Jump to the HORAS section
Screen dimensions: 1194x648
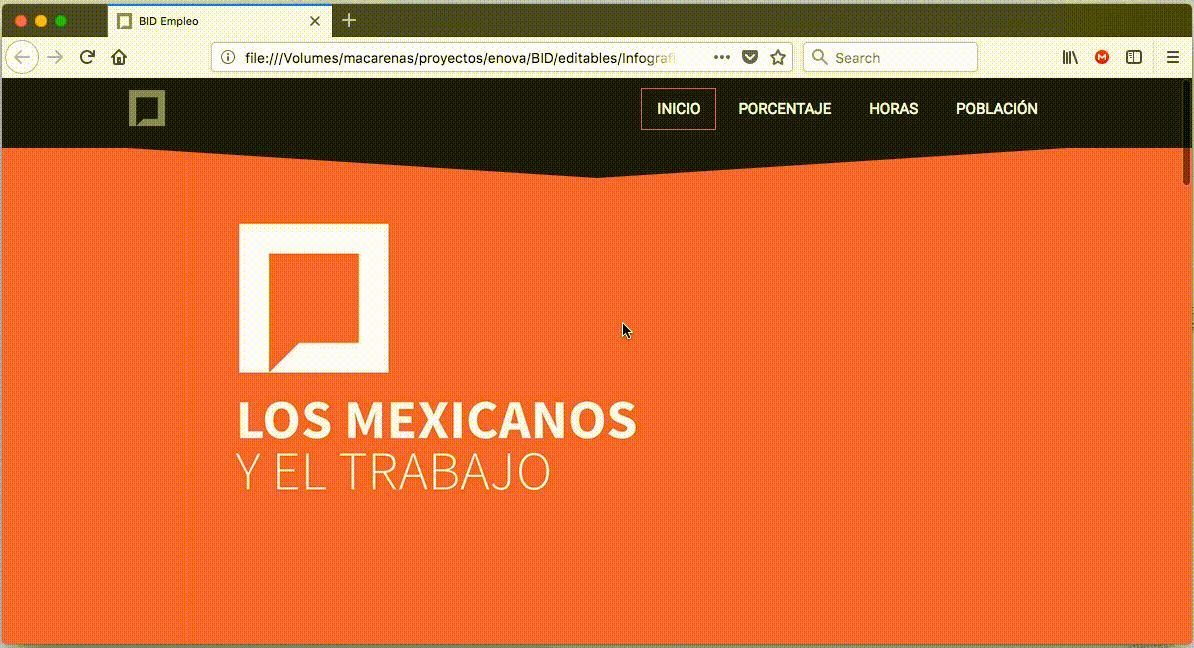click(x=893, y=109)
